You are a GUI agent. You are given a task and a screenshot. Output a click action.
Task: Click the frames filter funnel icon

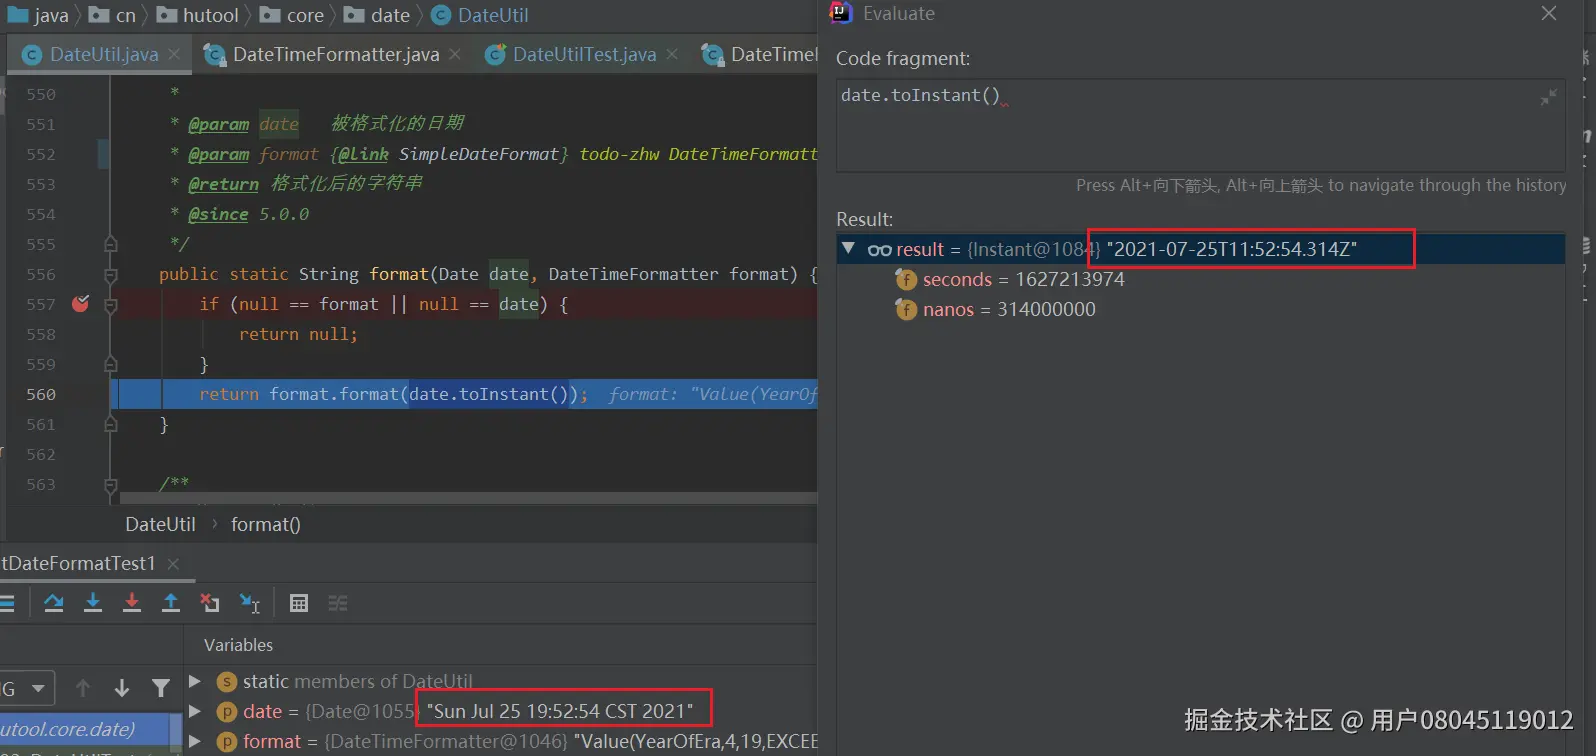click(161, 688)
